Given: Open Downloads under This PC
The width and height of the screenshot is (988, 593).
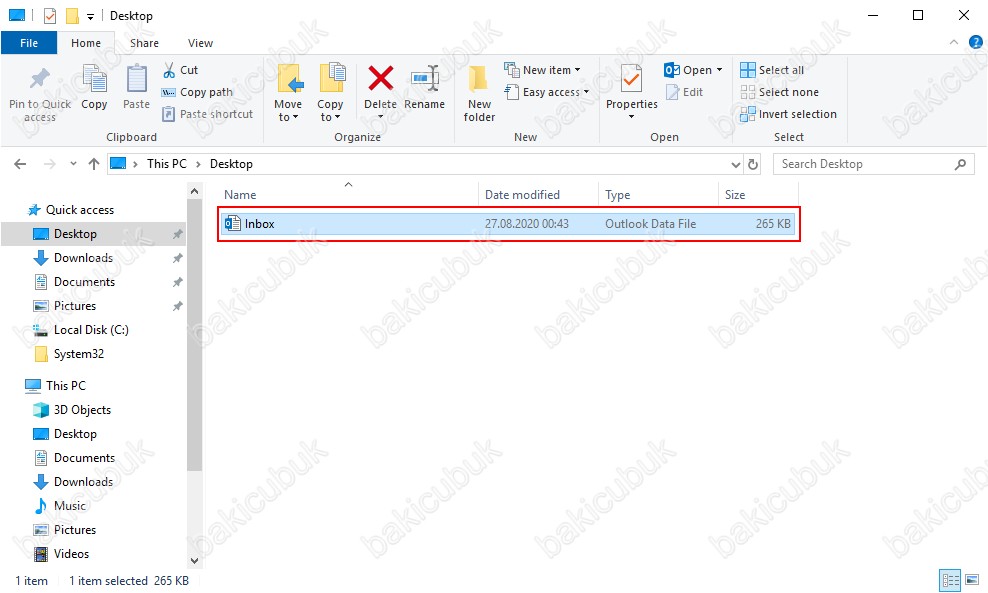Looking at the screenshot, I should pyautogui.click(x=83, y=481).
